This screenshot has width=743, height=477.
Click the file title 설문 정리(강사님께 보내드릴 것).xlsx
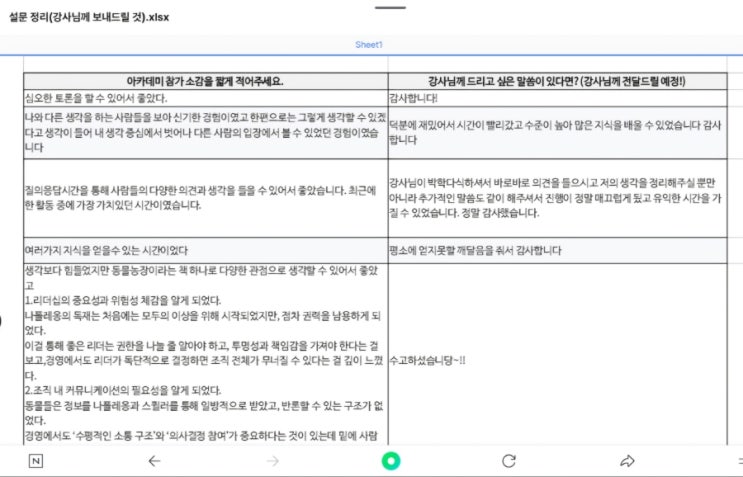click(x=89, y=17)
